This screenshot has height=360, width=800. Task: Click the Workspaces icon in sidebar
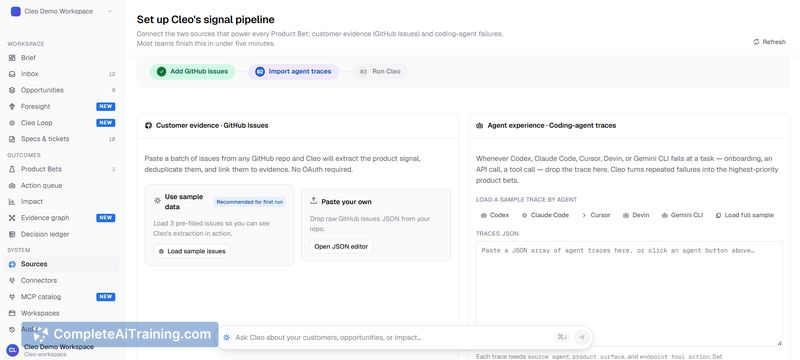pos(12,313)
